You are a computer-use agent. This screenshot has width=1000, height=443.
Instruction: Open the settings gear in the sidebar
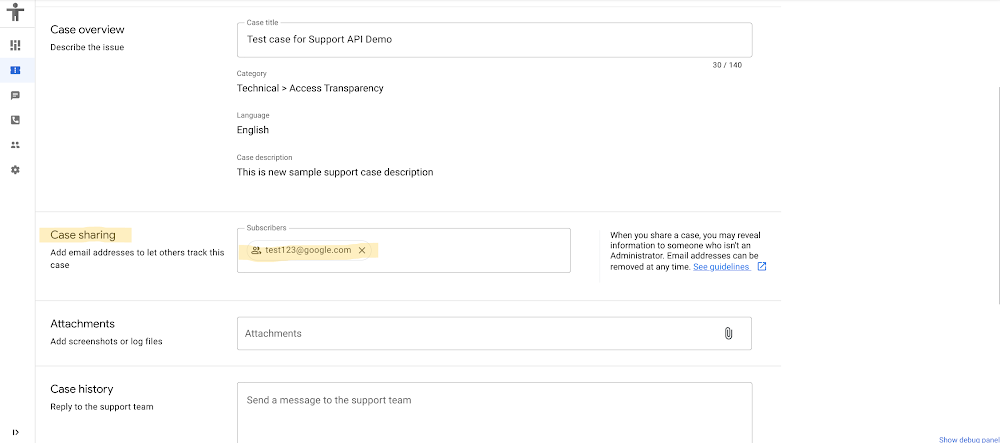point(15,170)
